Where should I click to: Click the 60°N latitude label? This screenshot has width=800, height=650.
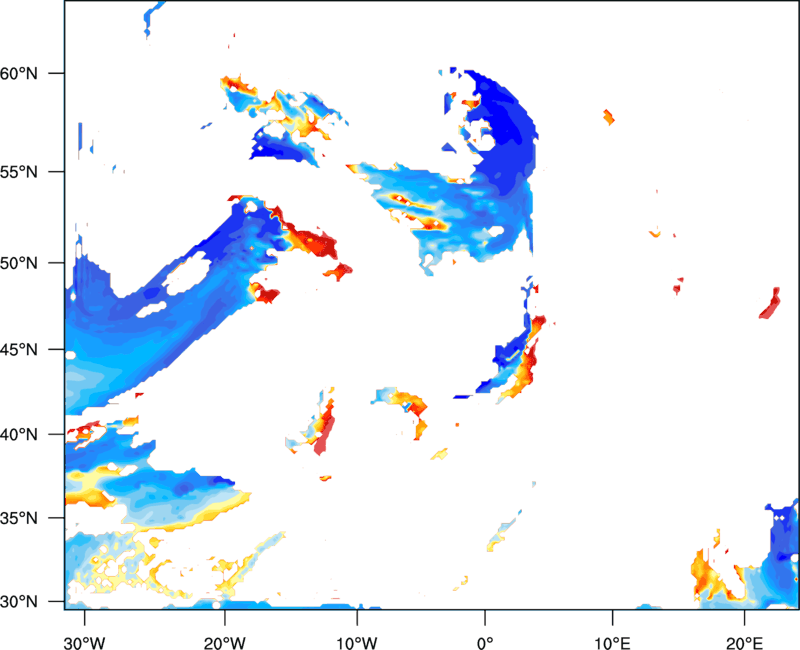(x=19, y=73)
